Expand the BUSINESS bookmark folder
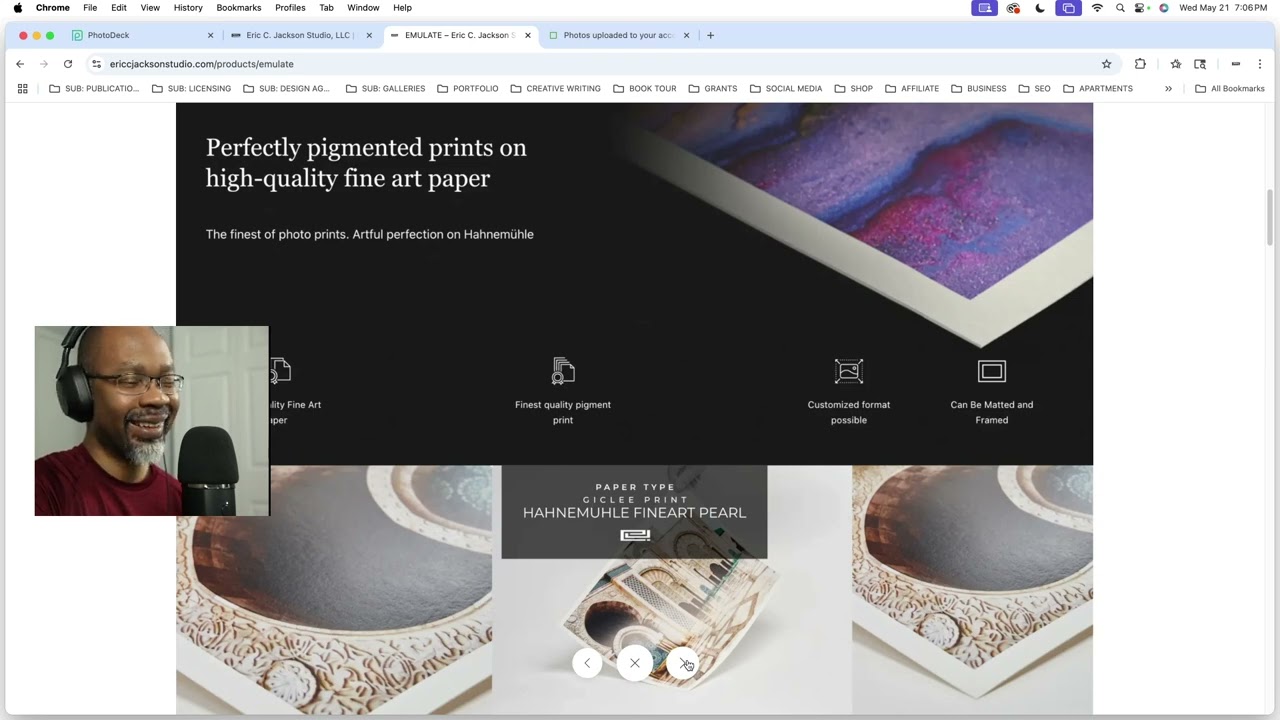 coord(978,88)
